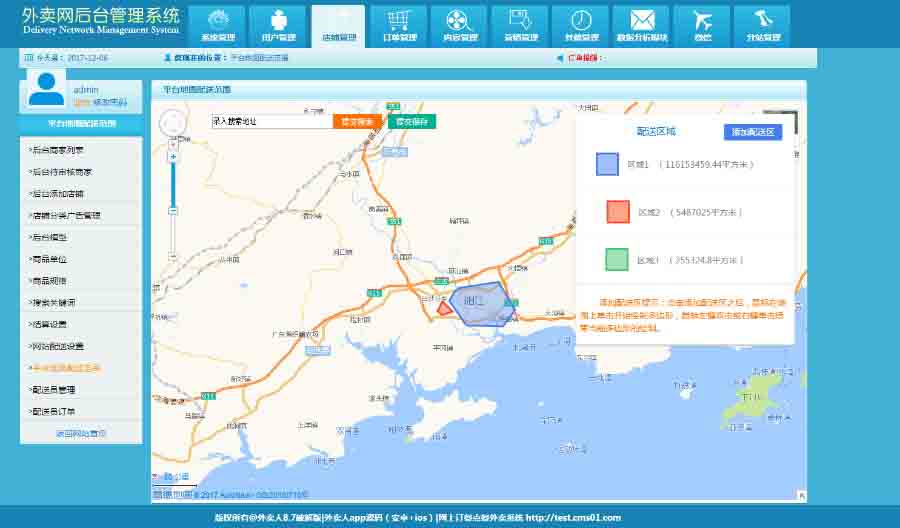This screenshot has width=900, height=528.
Task: Click the airplane icon in top navigation
Action: click(702, 26)
